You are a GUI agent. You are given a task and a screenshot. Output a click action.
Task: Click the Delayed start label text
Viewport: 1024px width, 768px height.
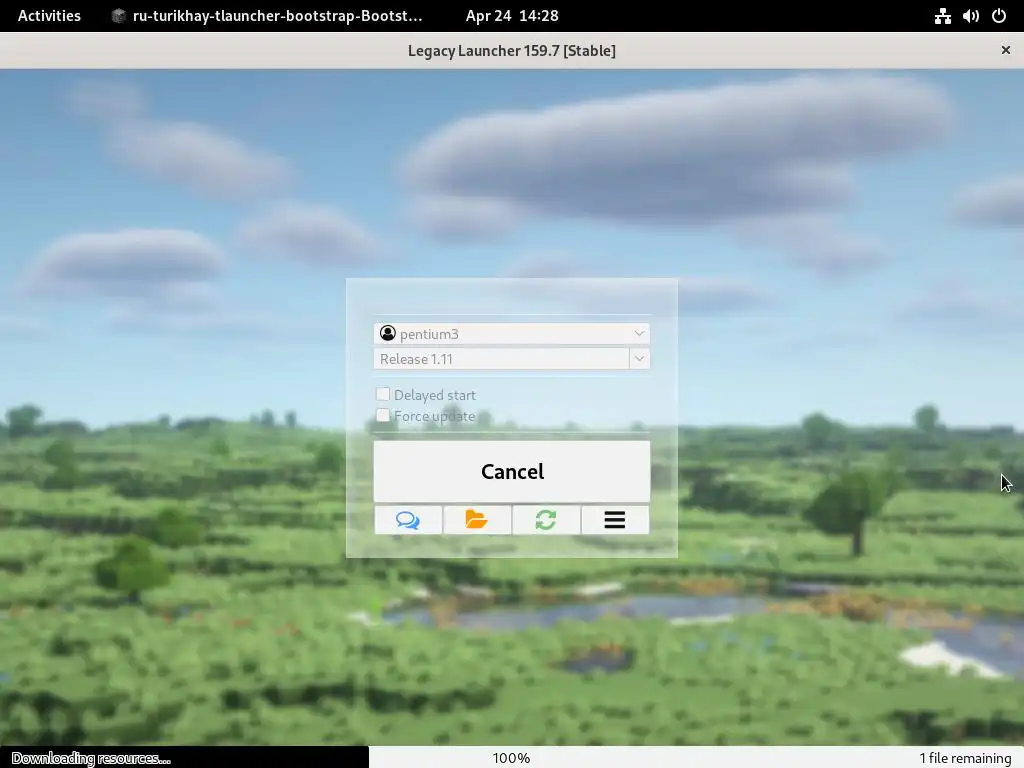pyautogui.click(x=435, y=395)
